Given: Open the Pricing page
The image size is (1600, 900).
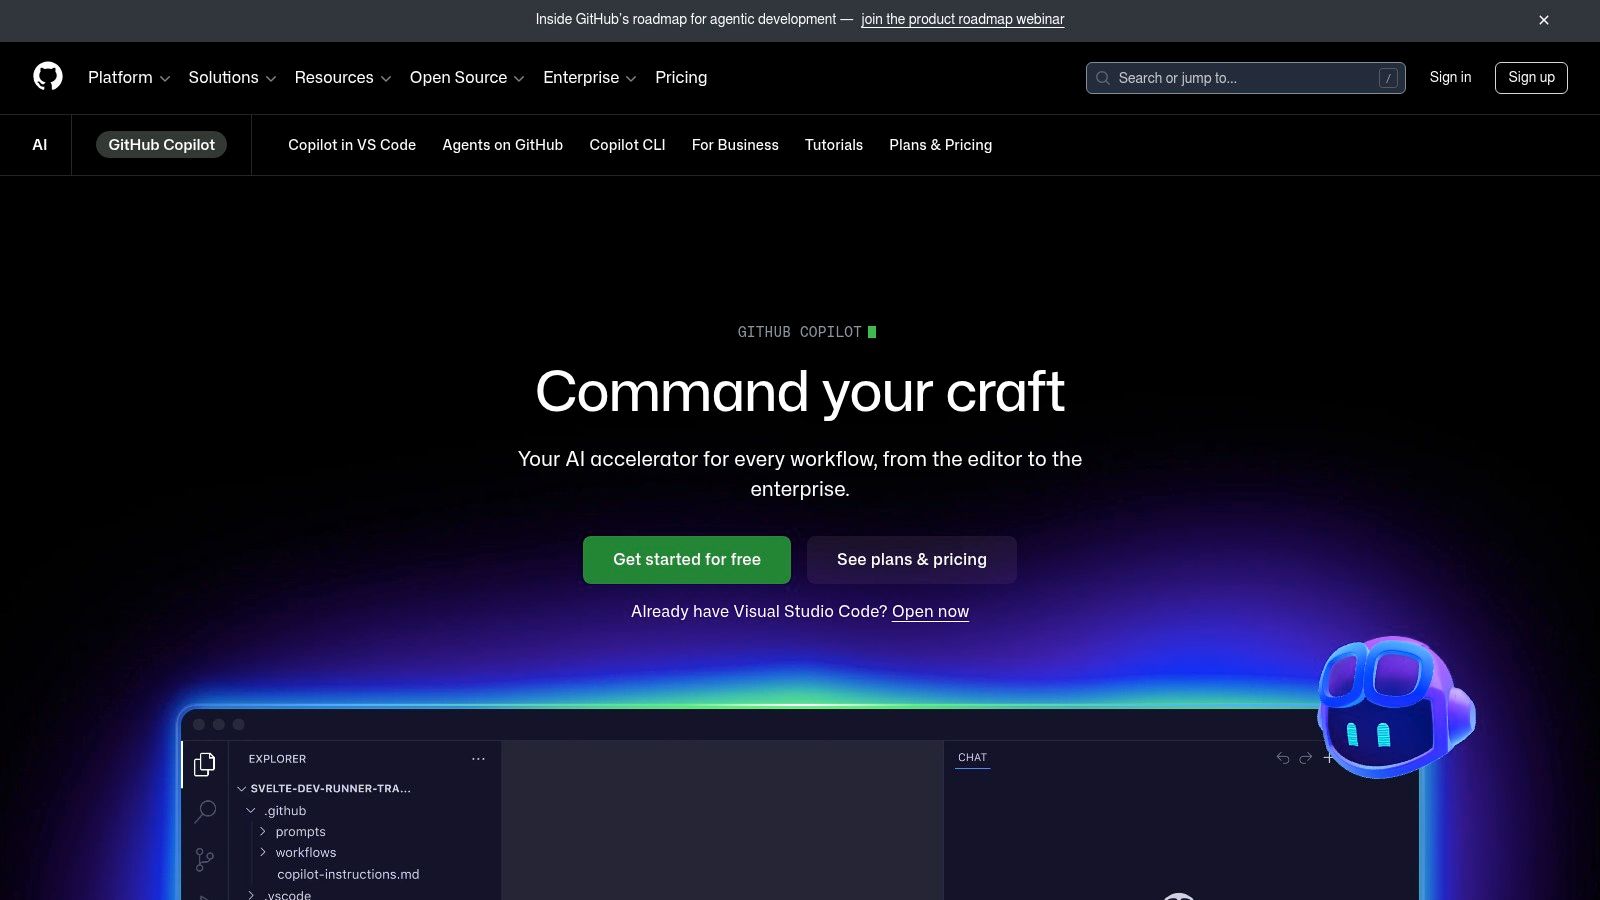Looking at the screenshot, I should (x=681, y=78).
